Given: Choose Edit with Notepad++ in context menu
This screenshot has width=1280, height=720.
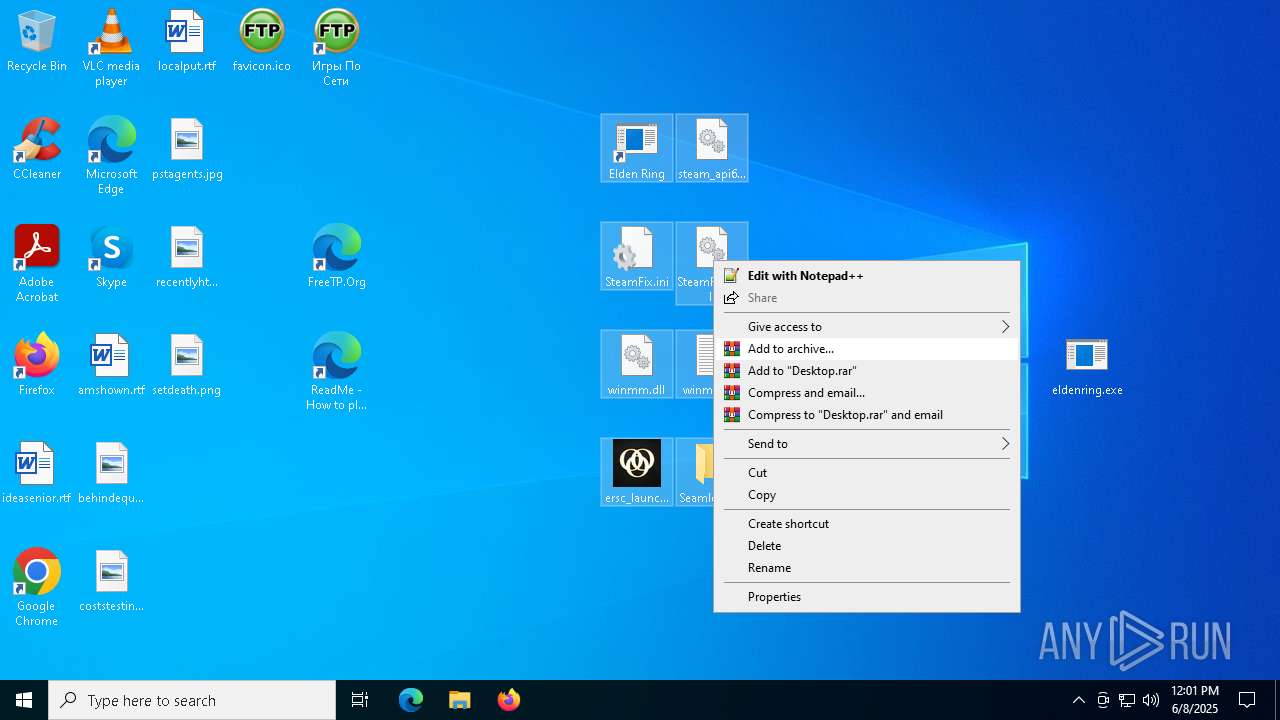Looking at the screenshot, I should (x=866, y=276).
